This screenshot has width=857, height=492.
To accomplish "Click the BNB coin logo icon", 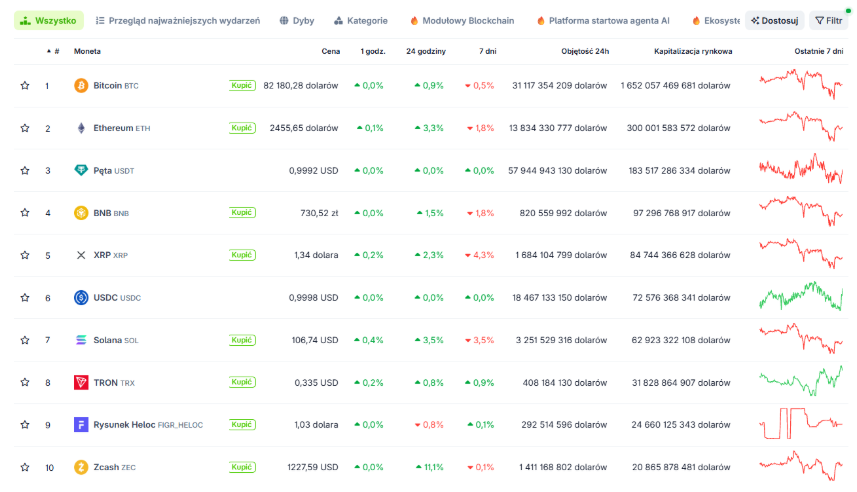I will pos(81,213).
